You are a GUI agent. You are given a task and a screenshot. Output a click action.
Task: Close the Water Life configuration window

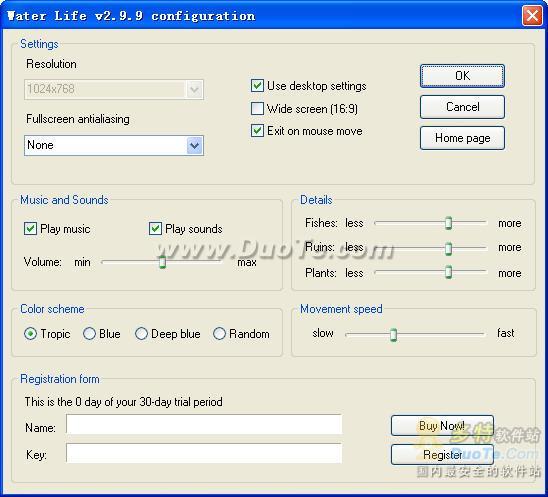click(532, 15)
